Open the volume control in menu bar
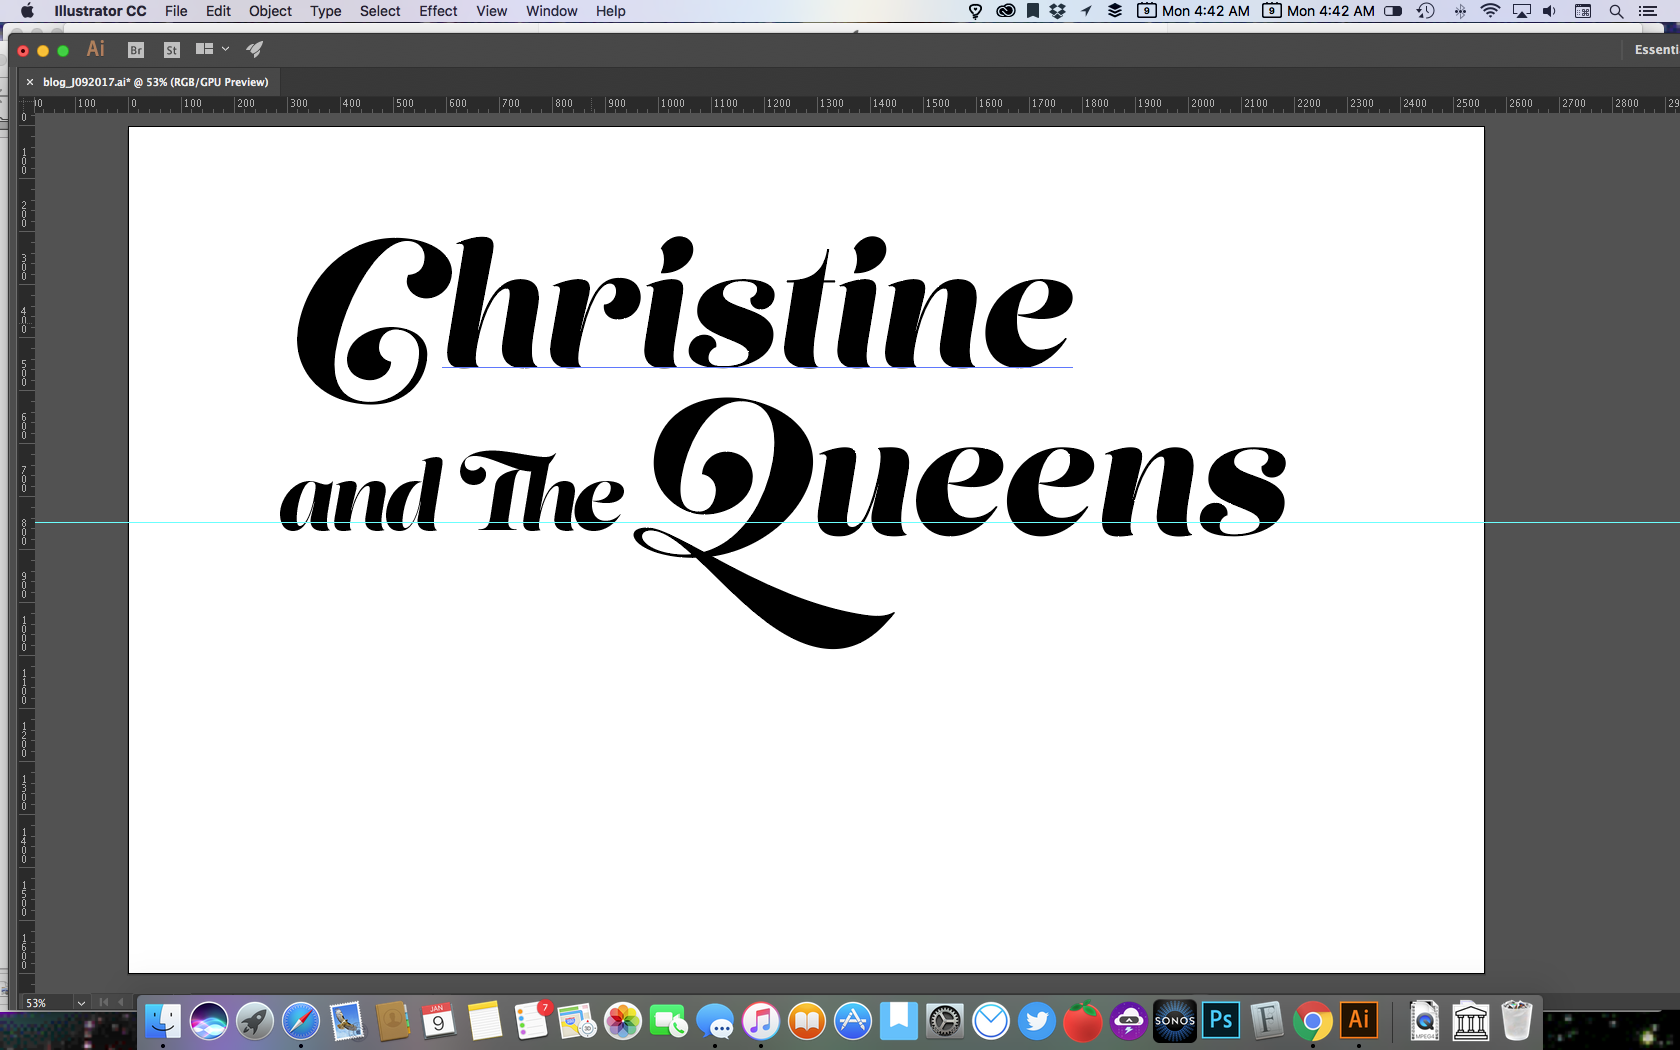Screen dimensions: 1680x1050 (1549, 11)
